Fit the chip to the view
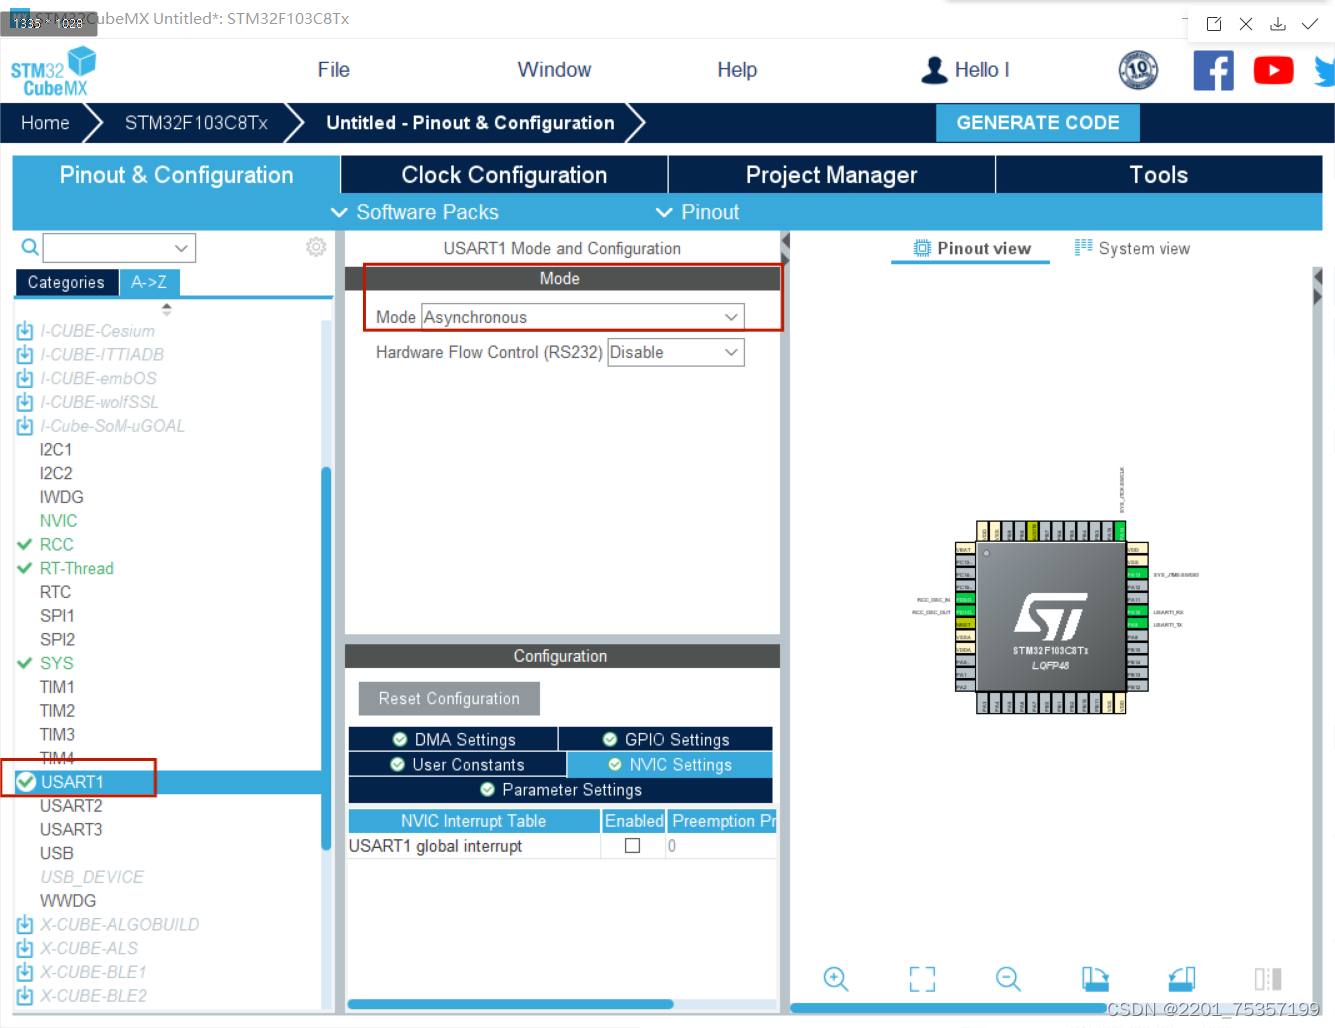This screenshot has width=1335, height=1028. pyautogui.click(x=922, y=979)
